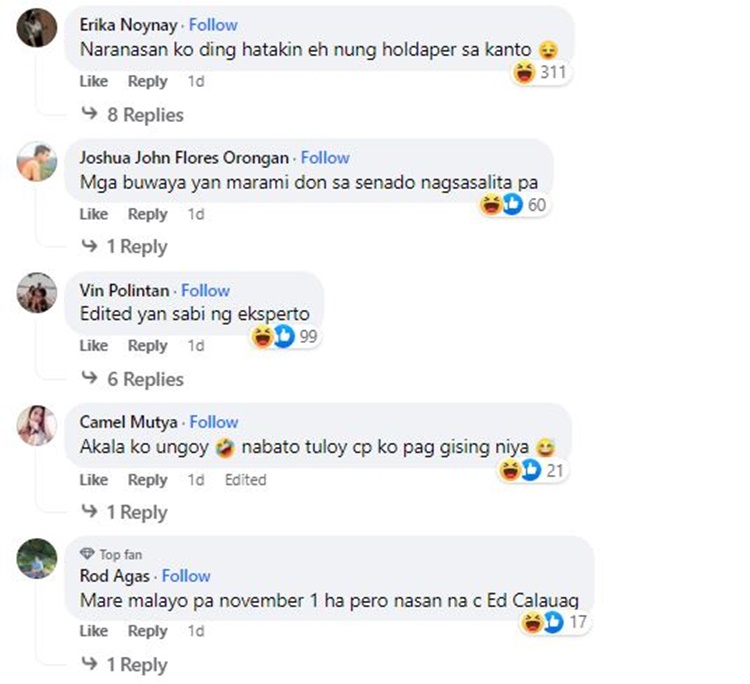Click thumbs-up reaction on Rod Agas comment
This screenshot has width=750, height=684.
click(x=553, y=622)
